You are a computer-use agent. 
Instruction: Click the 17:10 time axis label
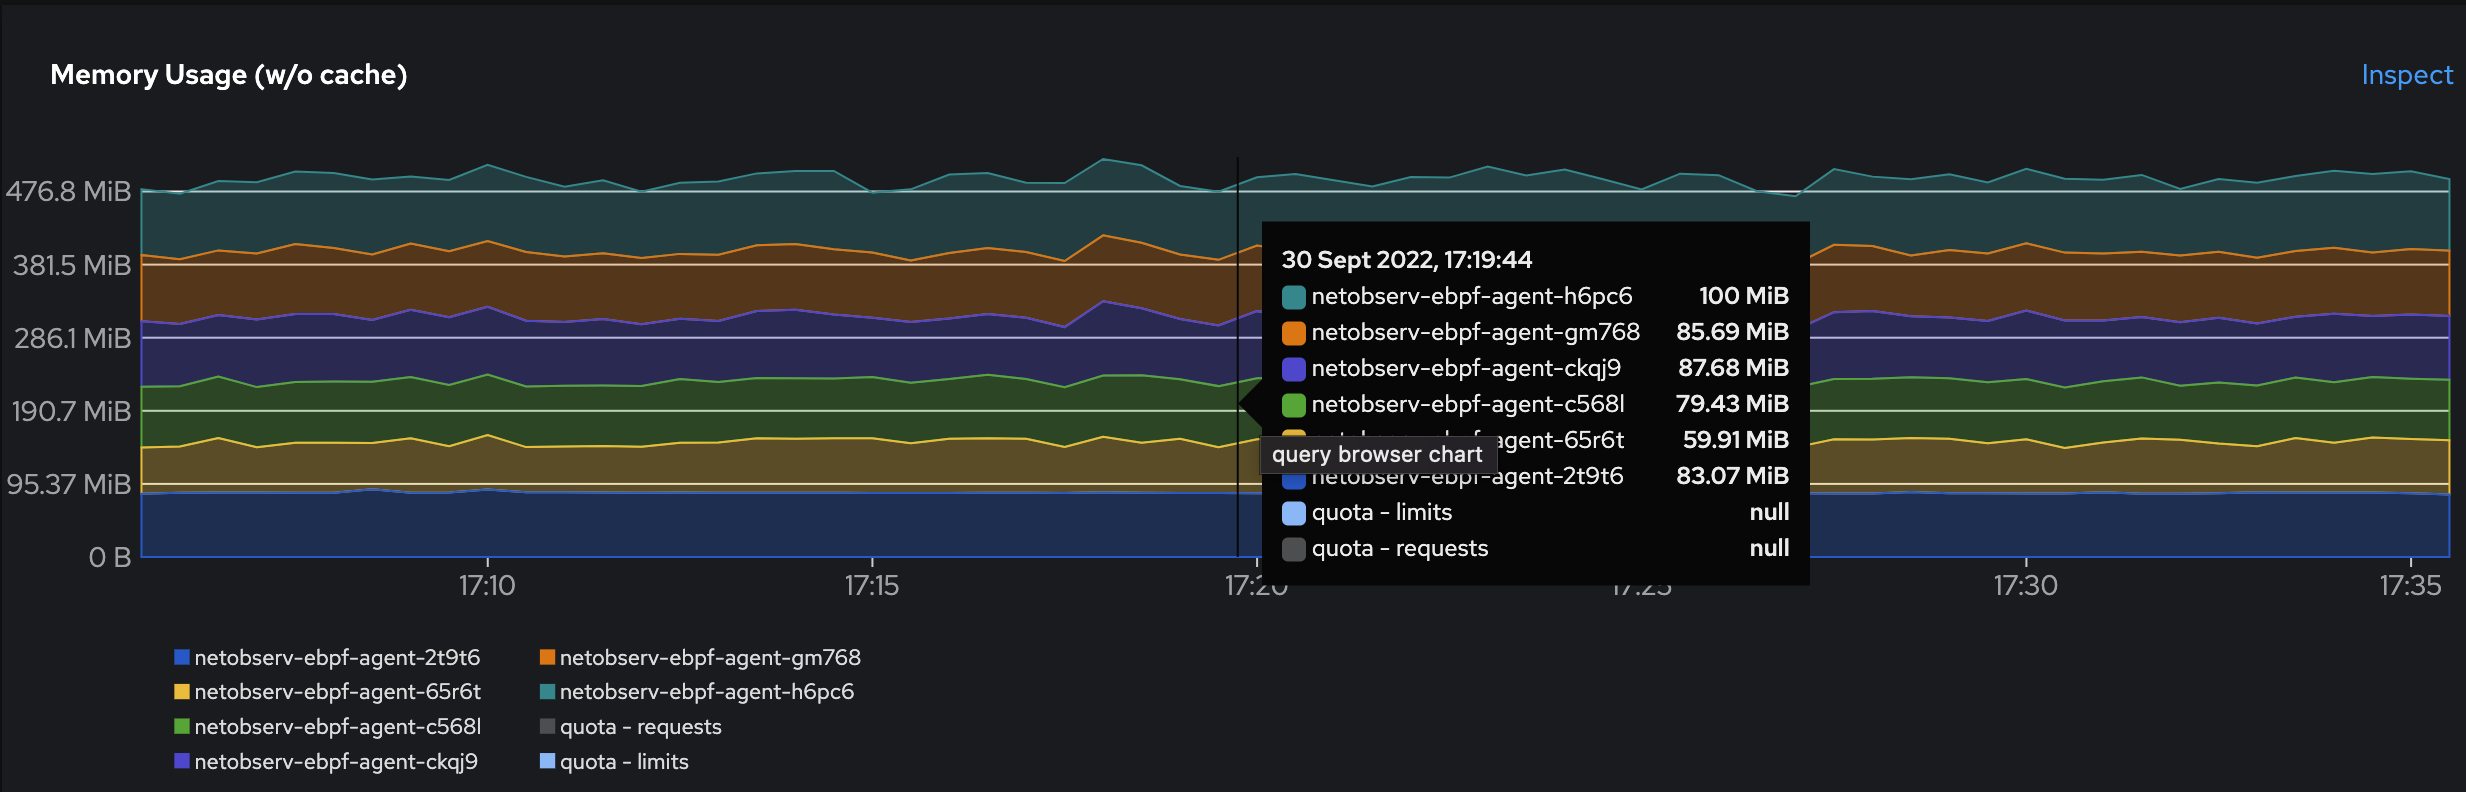pos(487,585)
